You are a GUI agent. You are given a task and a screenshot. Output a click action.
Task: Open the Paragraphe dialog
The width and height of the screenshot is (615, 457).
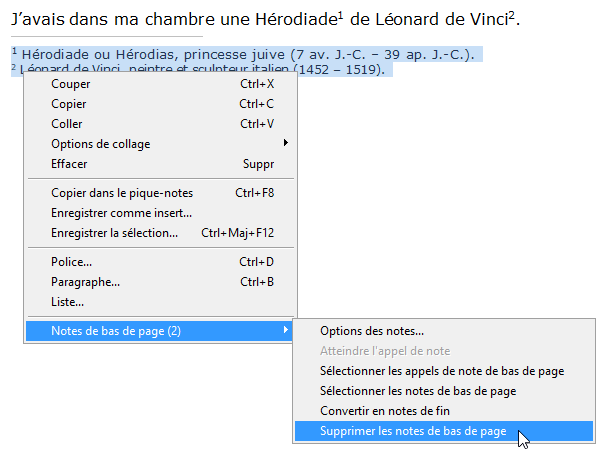click(x=160, y=282)
